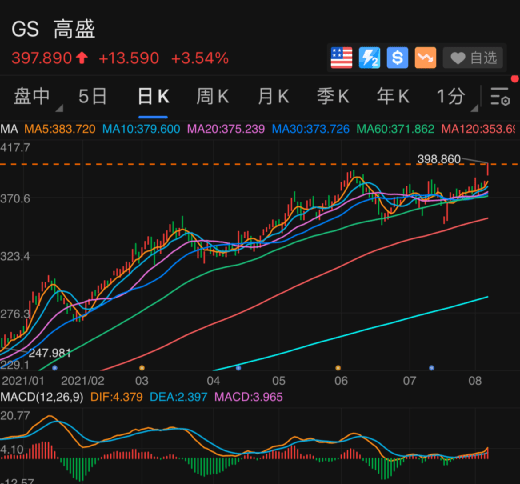The image size is (520, 484).
Task: Click the MA60:371.862 value
Action: click(395, 129)
